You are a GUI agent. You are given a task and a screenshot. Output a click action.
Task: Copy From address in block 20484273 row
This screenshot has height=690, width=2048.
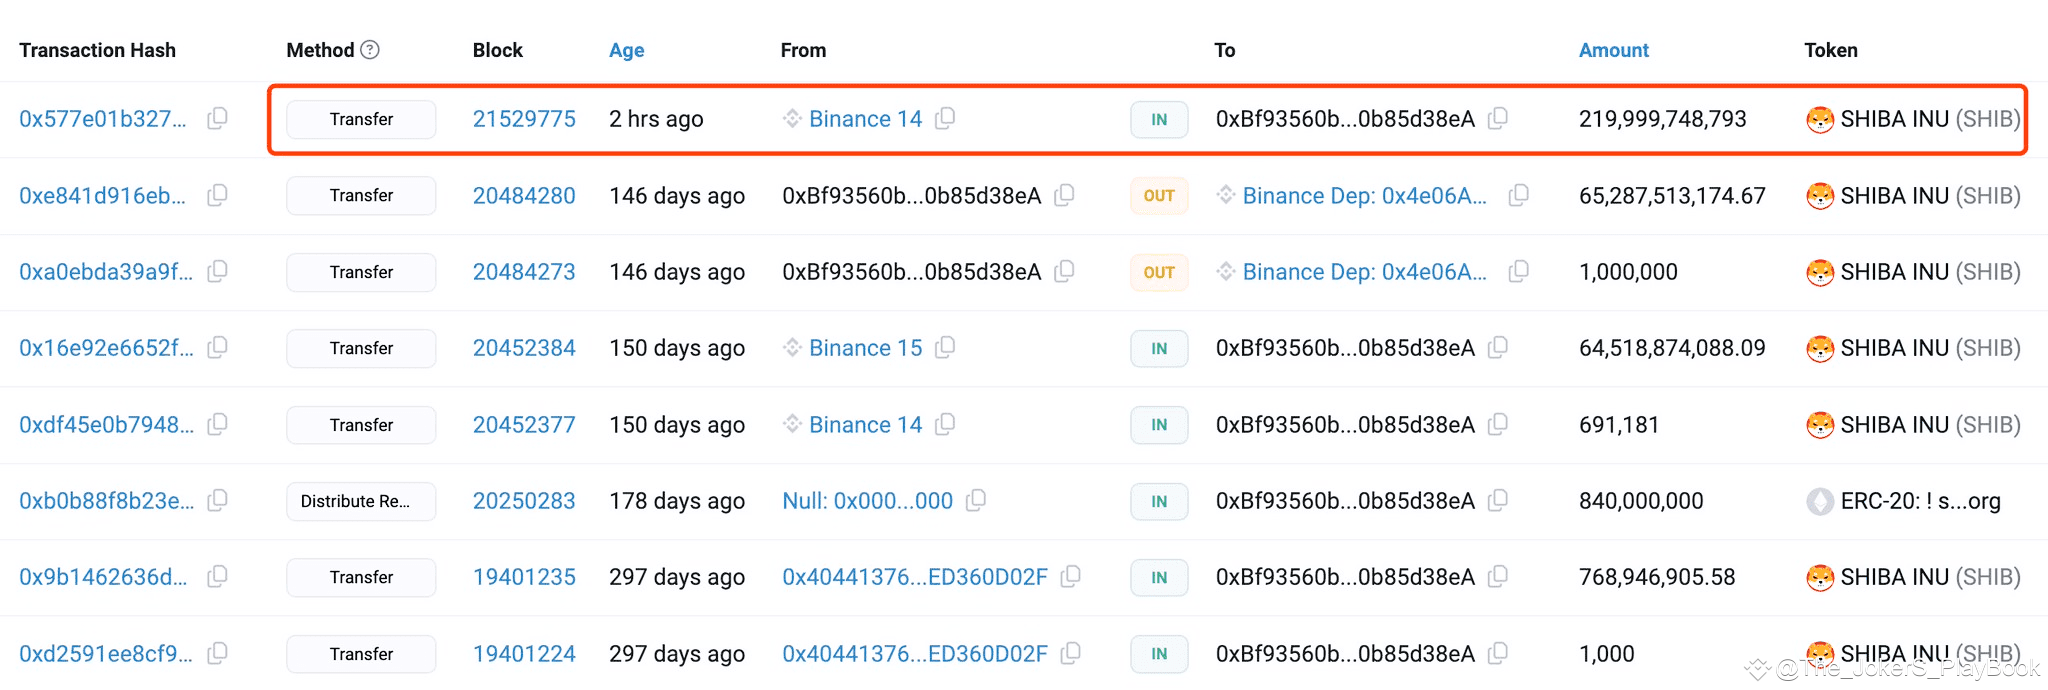tap(1064, 271)
